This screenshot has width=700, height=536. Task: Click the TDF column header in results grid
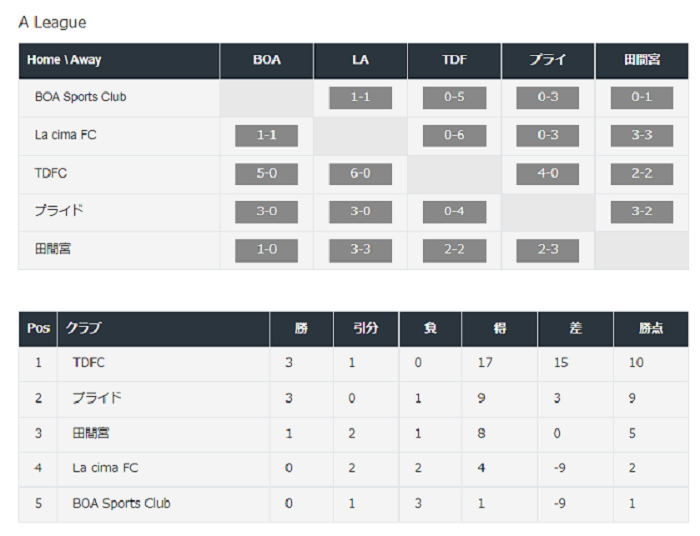[454, 61]
